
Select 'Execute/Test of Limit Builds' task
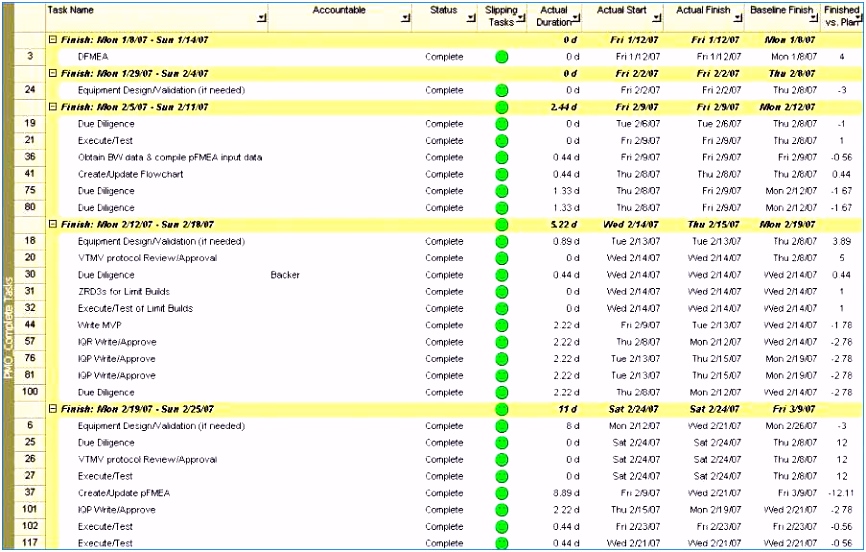(135, 308)
